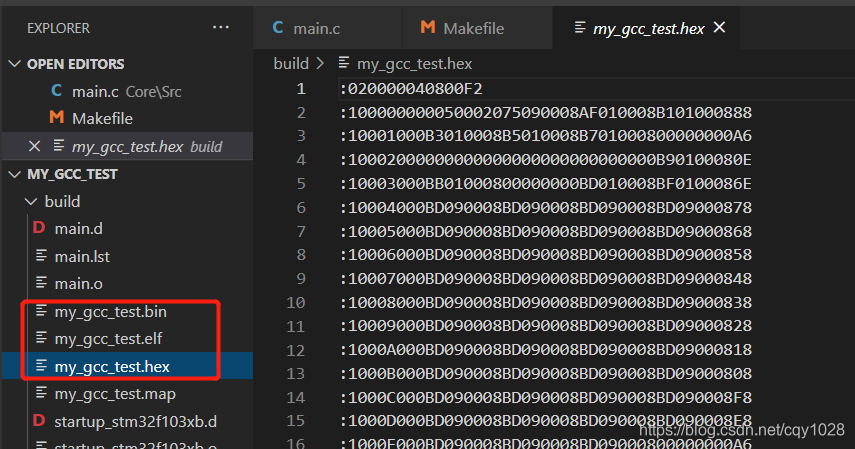Image resolution: width=855 pixels, height=449 pixels.
Task: Click hex record starting :10009000
Action: pos(545,326)
